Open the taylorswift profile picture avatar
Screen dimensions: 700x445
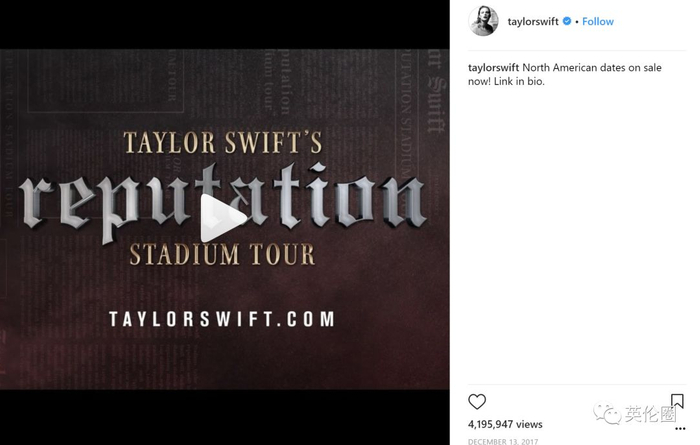point(483,21)
